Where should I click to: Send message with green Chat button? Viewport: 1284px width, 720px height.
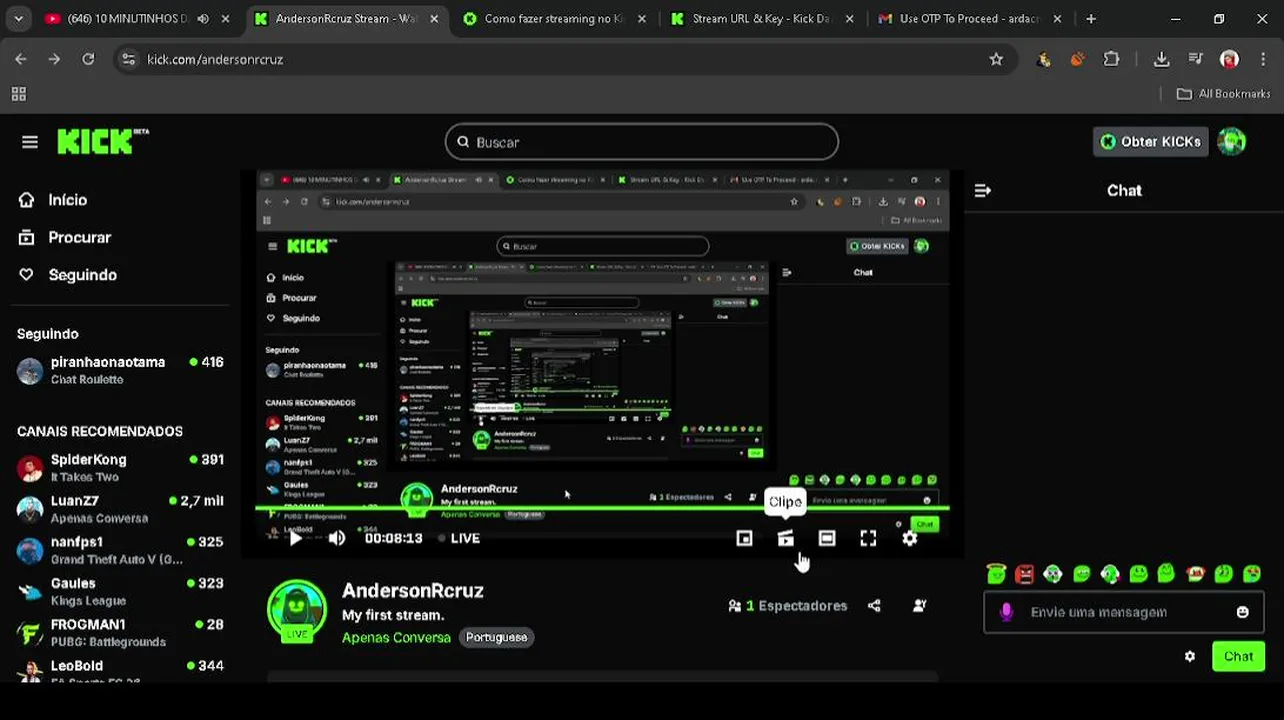click(x=1238, y=657)
